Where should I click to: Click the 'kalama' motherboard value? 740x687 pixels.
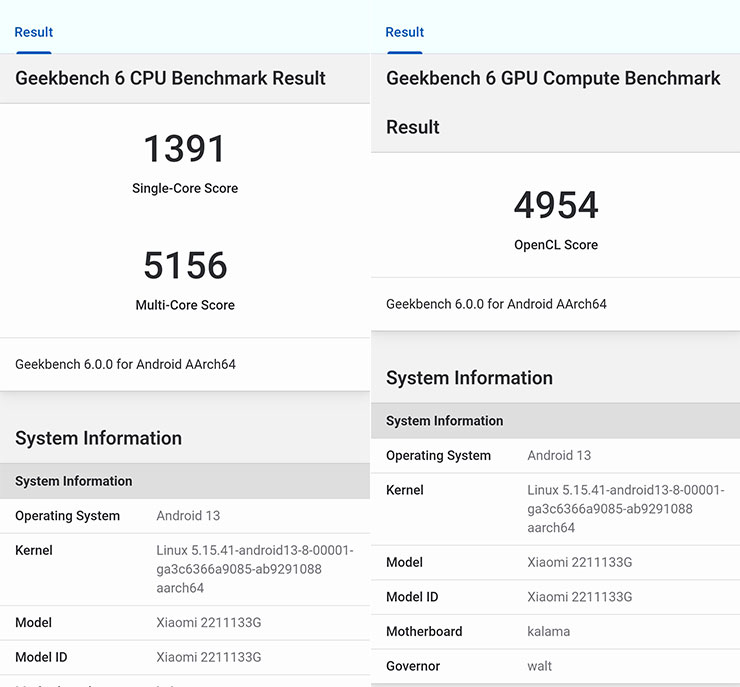point(548,631)
